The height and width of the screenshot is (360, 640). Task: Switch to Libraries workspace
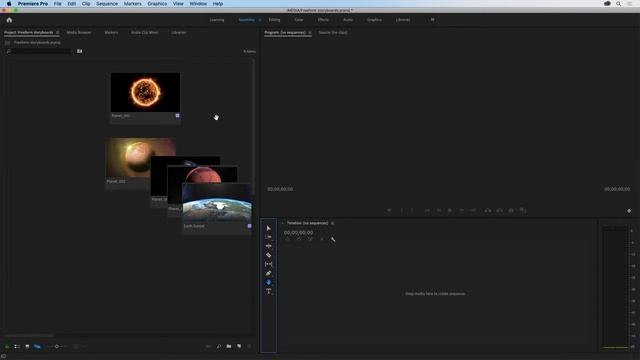click(403, 20)
